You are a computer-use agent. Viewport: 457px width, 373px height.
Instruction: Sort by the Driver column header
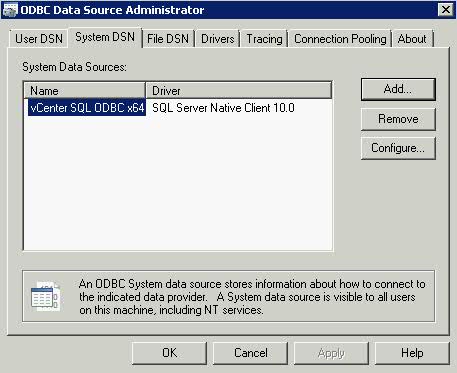click(x=239, y=90)
